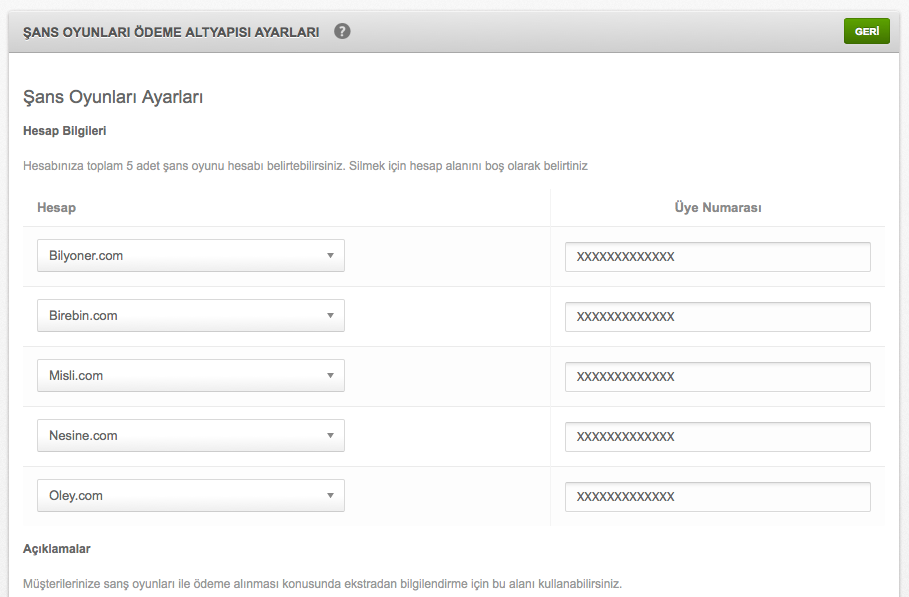Click the Üye Numarası column header
The height and width of the screenshot is (597, 909).
pos(718,208)
